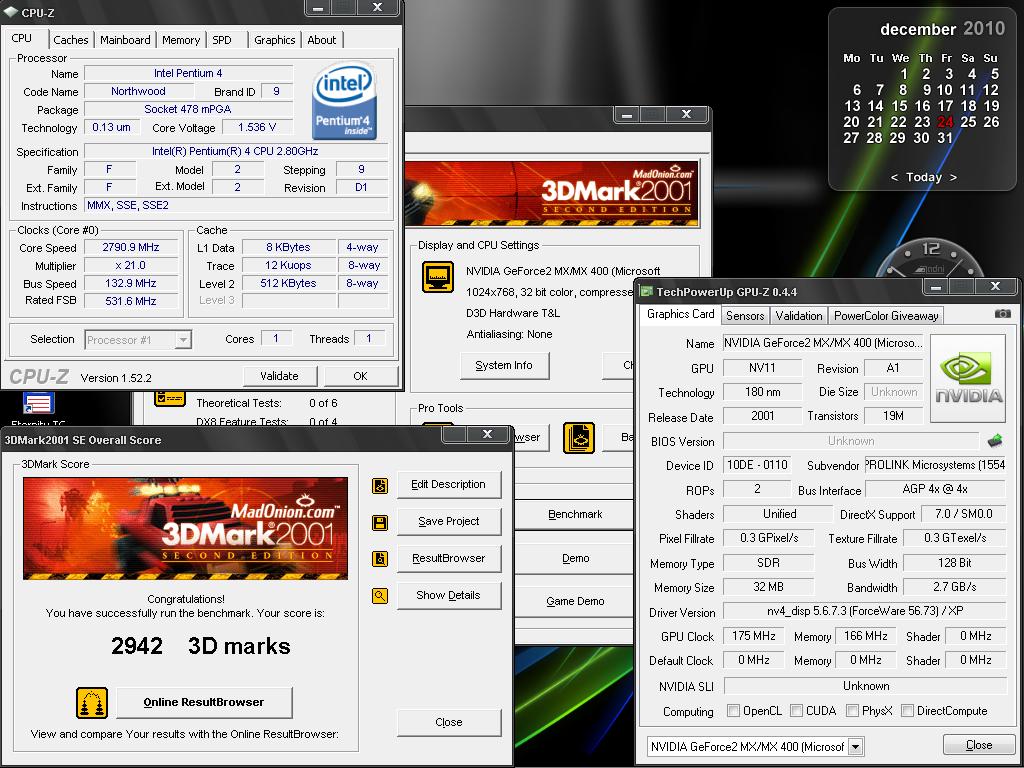The width and height of the screenshot is (1024, 768).
Task: Click the Device ID value 10DE - 0110
Action: [758, 465]
